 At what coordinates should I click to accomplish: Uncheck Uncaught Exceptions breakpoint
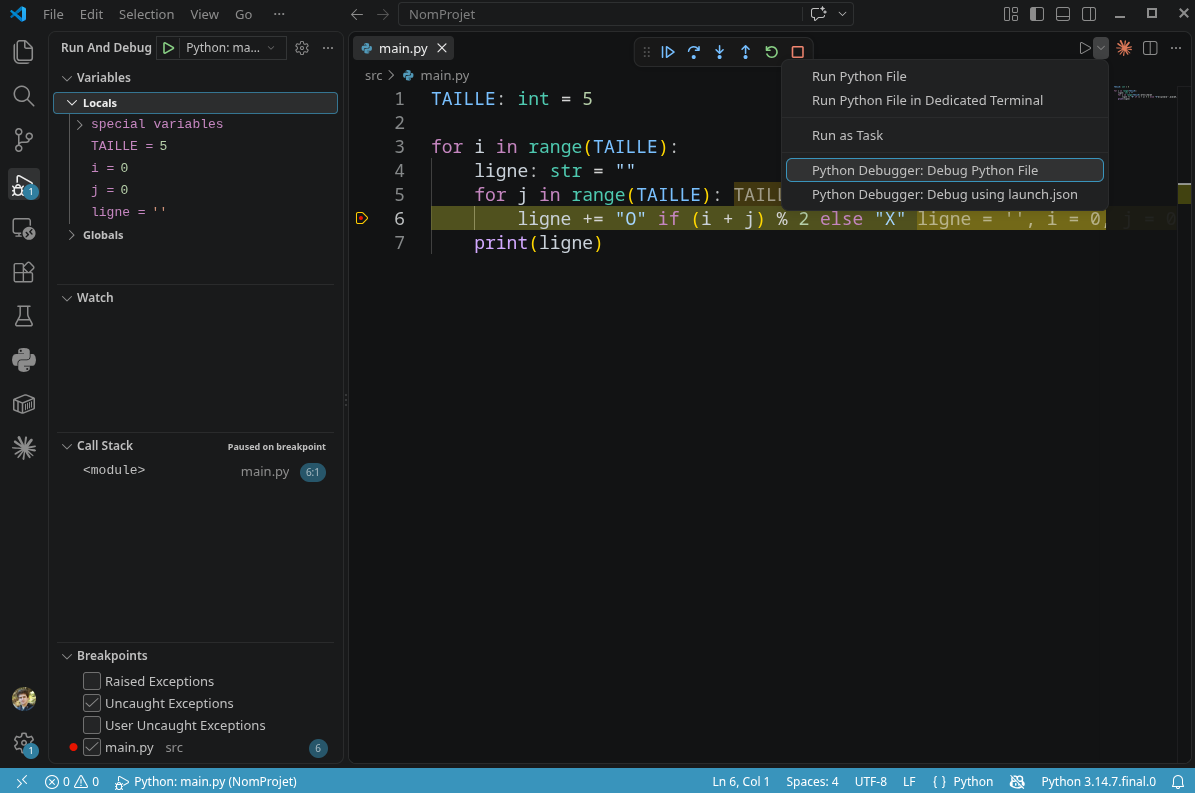point(91,703)
